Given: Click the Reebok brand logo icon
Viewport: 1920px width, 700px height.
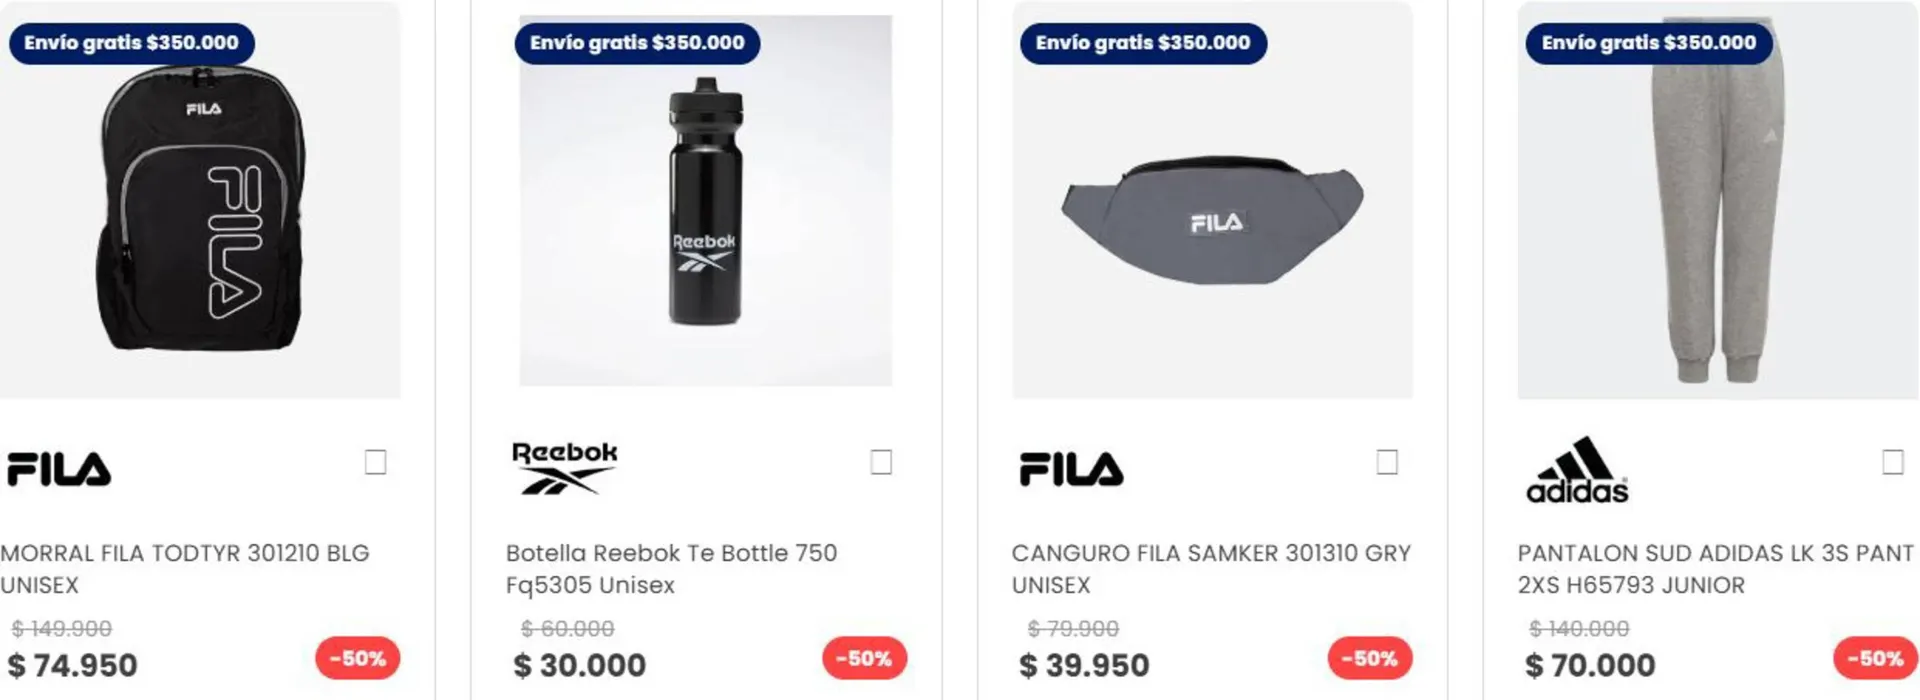Looking at the screenshot, I should click(564, 468).
